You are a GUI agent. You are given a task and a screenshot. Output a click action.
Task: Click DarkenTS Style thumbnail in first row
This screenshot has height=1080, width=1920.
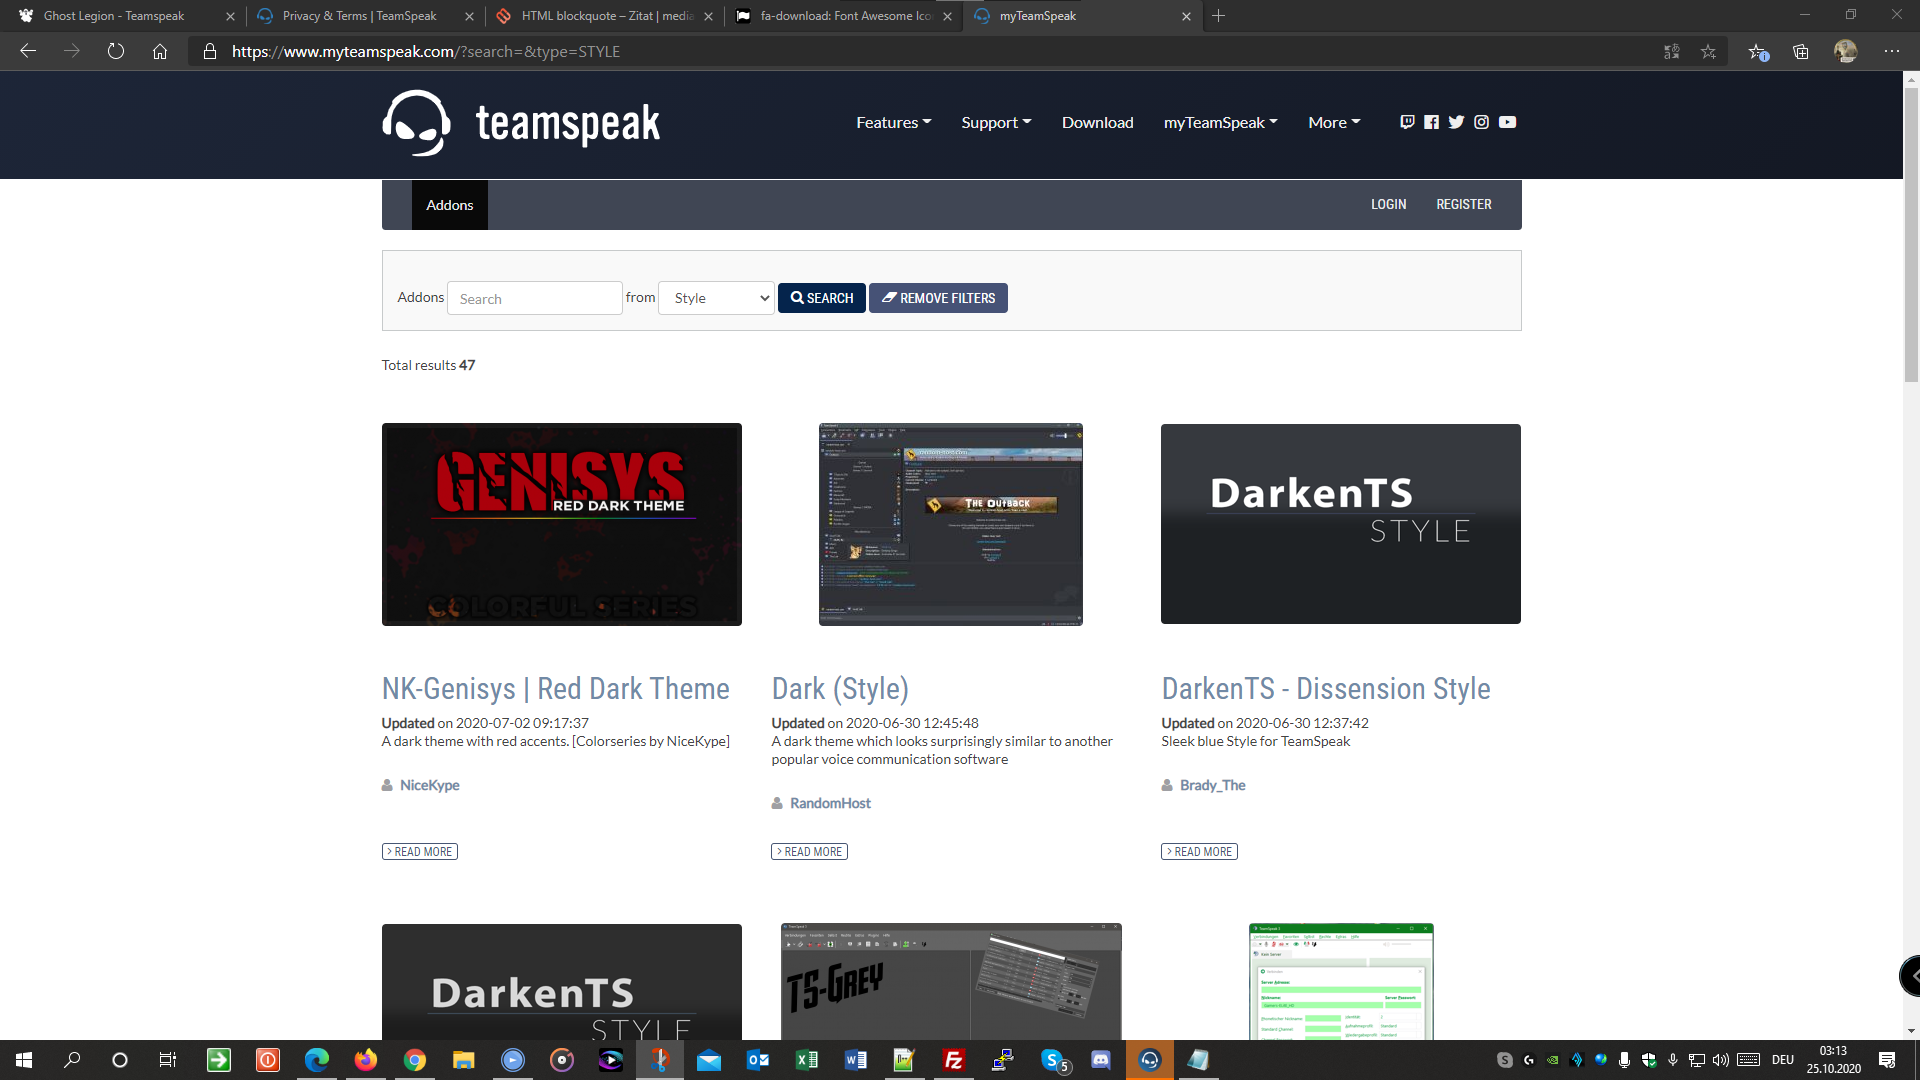(x=1341, y=524)
